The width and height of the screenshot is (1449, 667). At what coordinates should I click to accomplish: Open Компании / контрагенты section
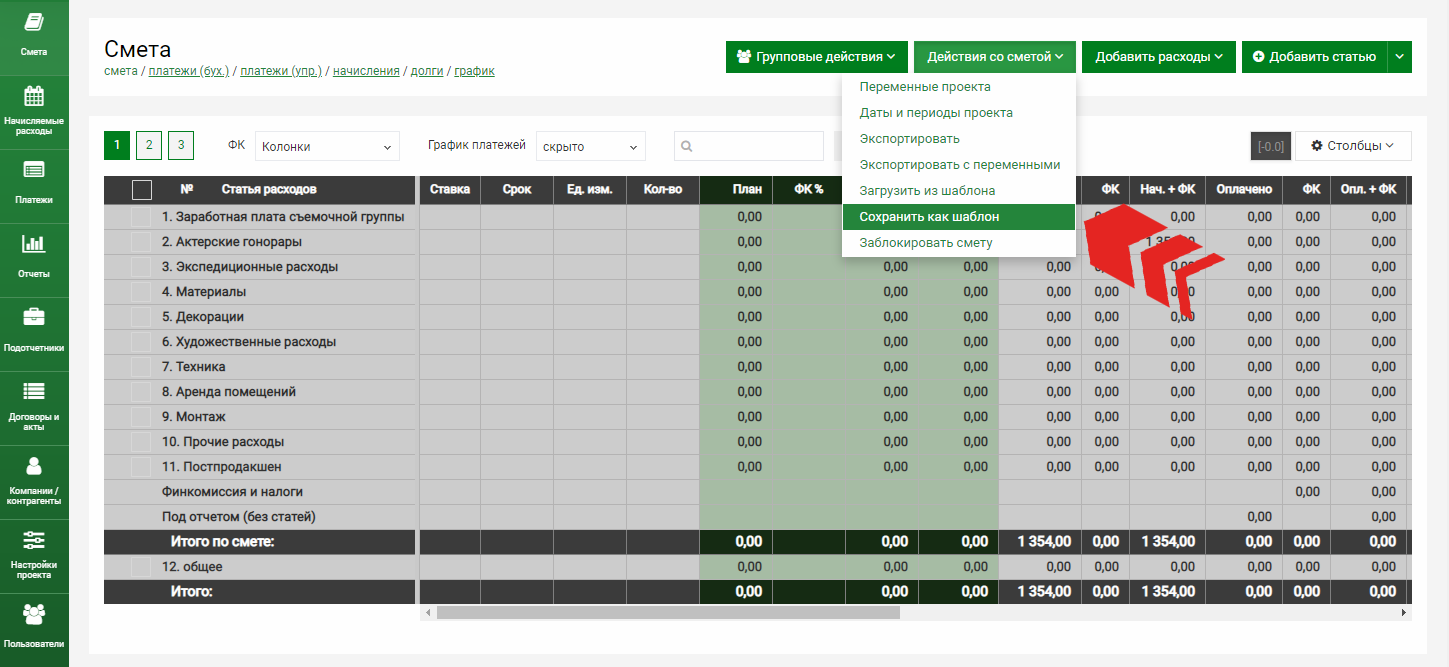pyautogui.click(x=34, y=466)
